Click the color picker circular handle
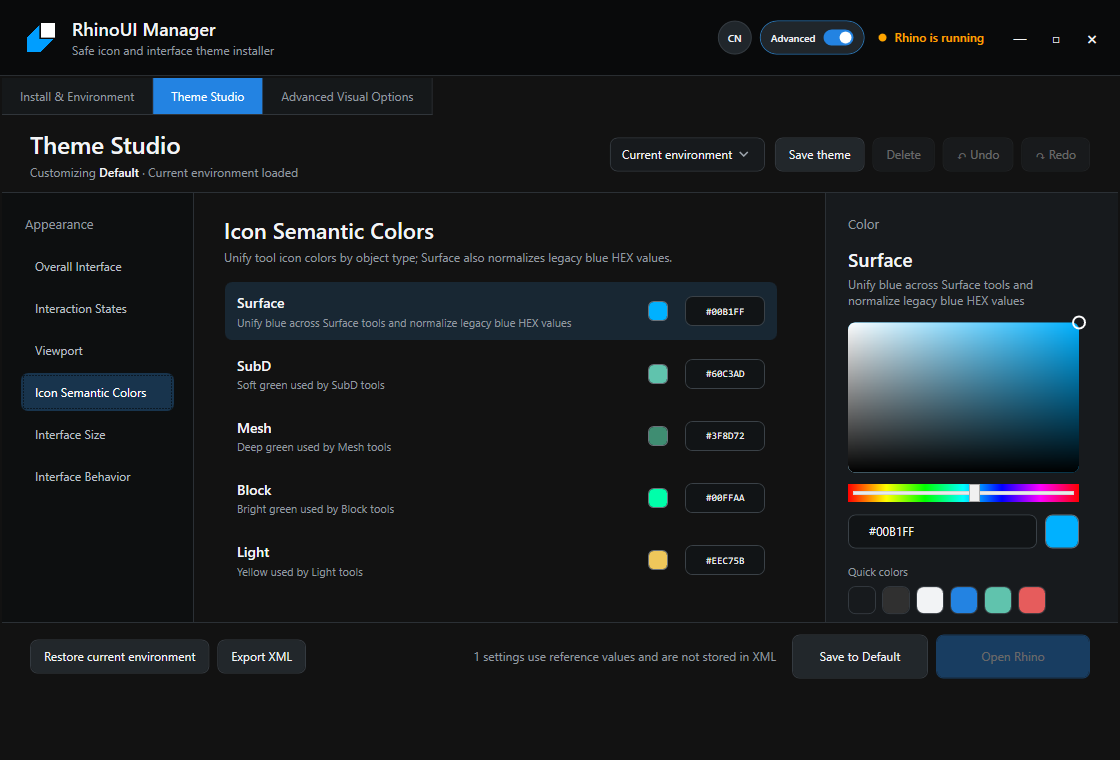 [x=1079, y=323]
